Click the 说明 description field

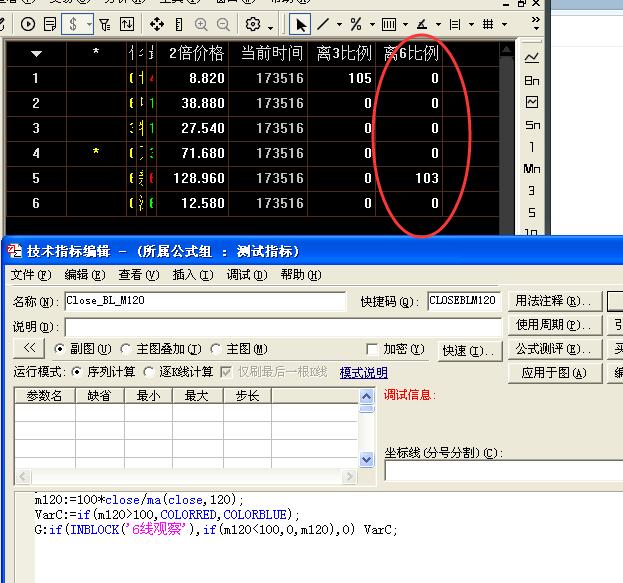pos(283,327)
